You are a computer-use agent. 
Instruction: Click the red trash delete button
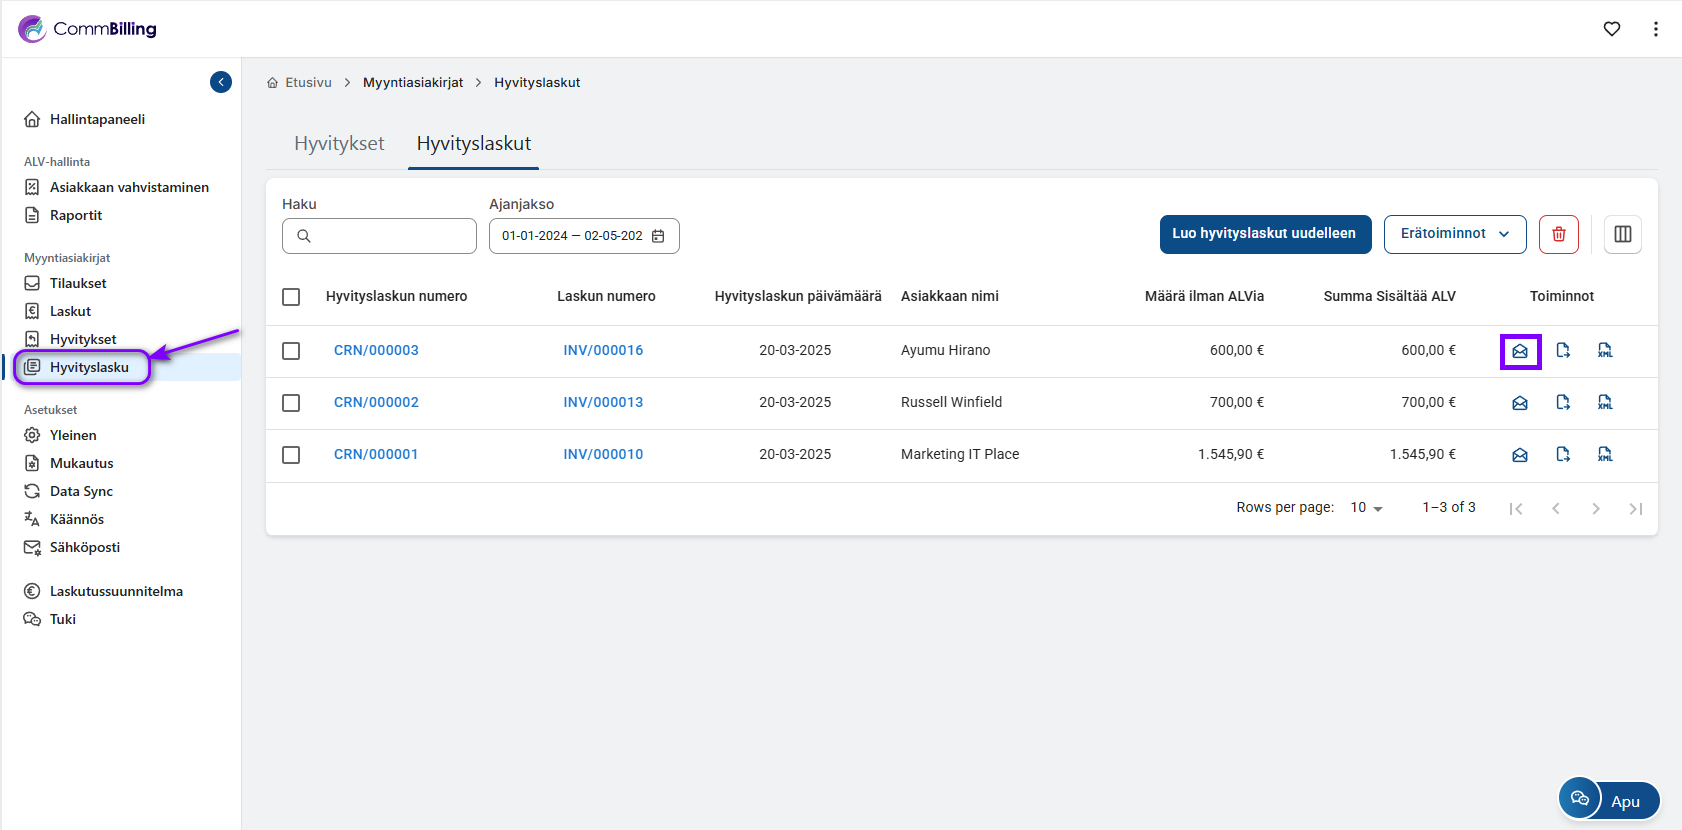(1558, 234)
